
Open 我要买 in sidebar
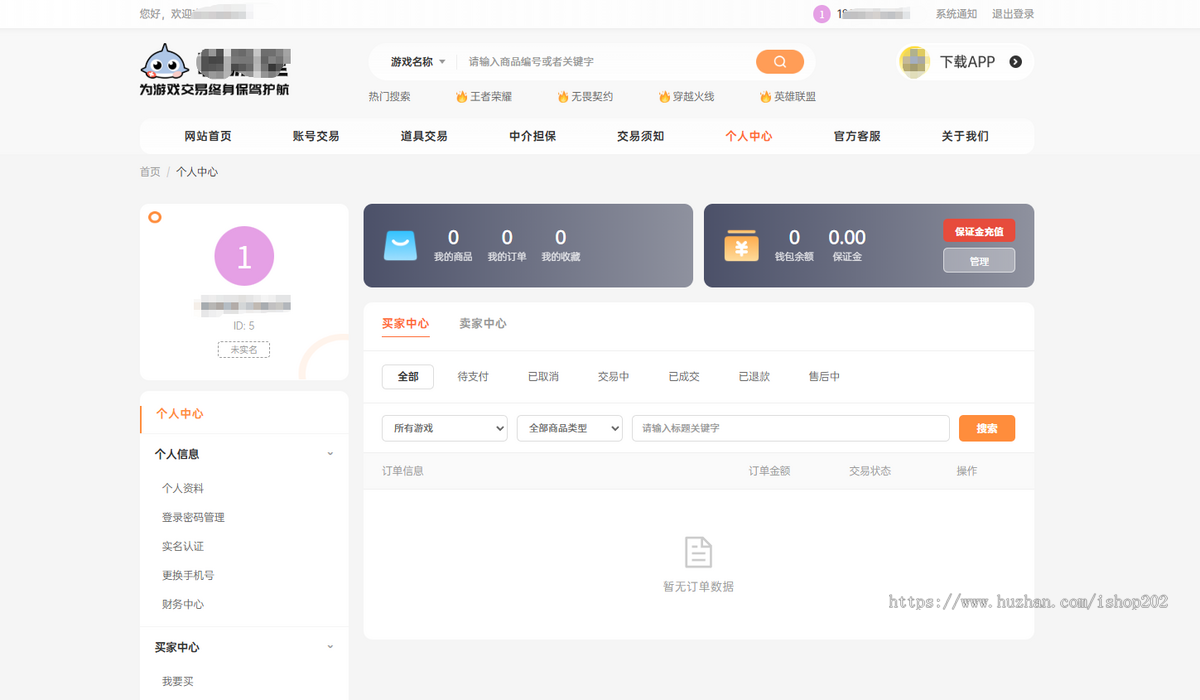tap(178, 681)
